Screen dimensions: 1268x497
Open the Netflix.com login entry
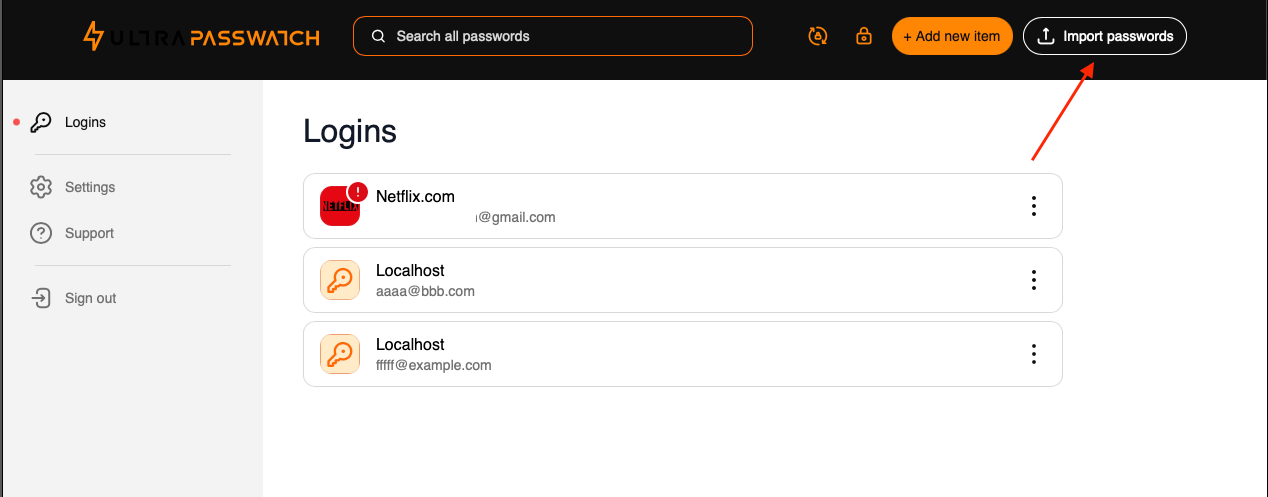pyautogui.click(x=683, y=206)
